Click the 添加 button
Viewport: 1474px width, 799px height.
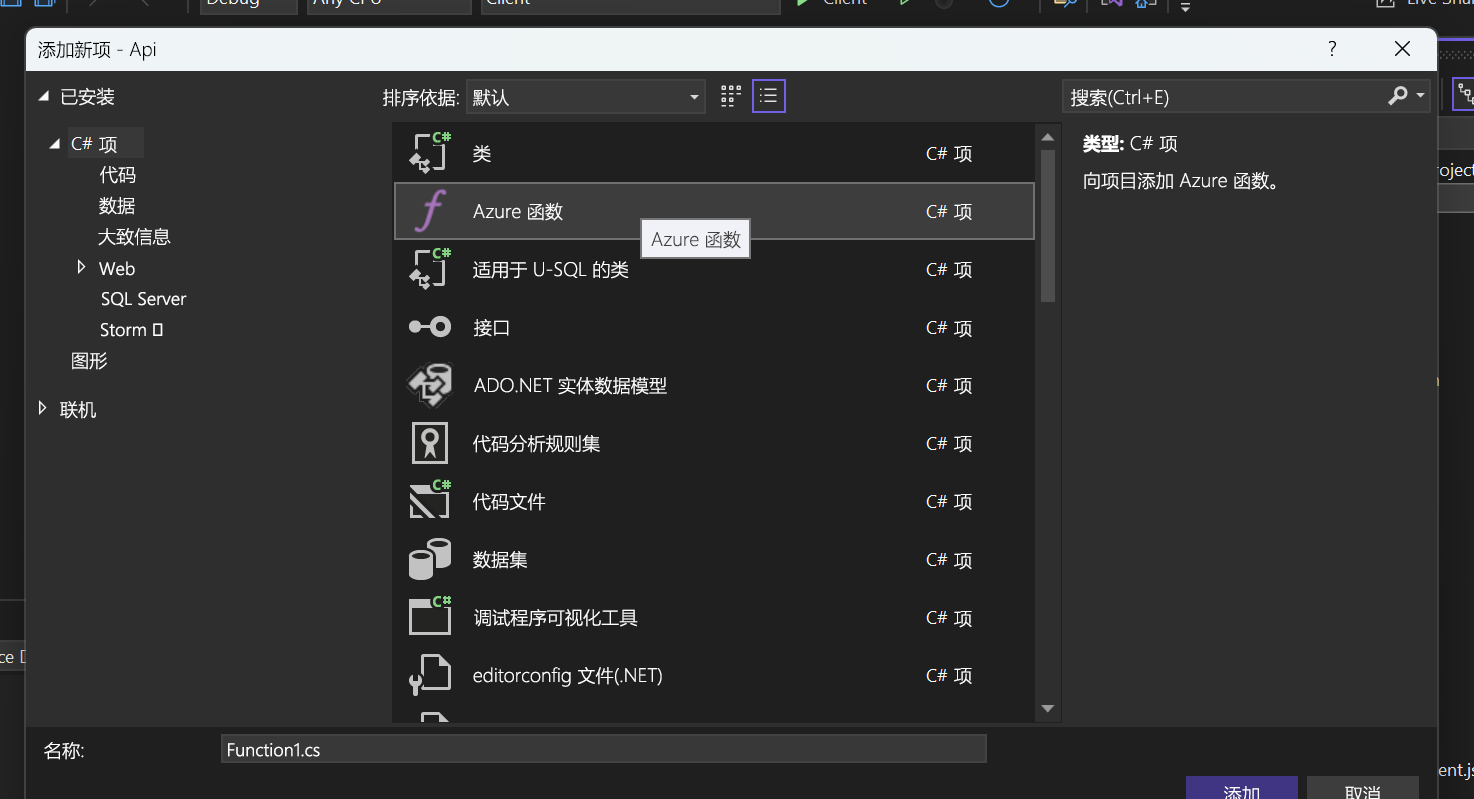[1241, 788]
